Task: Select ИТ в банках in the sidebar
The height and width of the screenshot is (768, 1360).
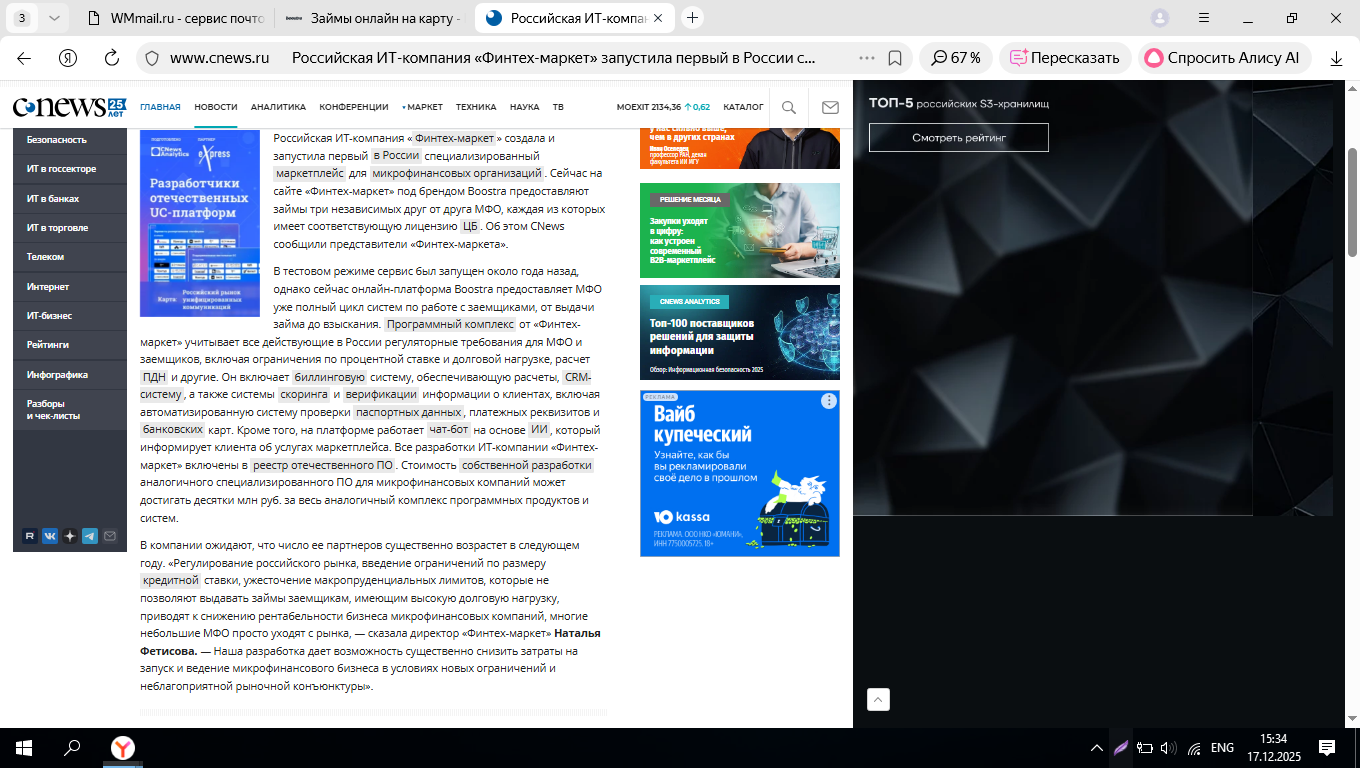Action: (70, 198)
